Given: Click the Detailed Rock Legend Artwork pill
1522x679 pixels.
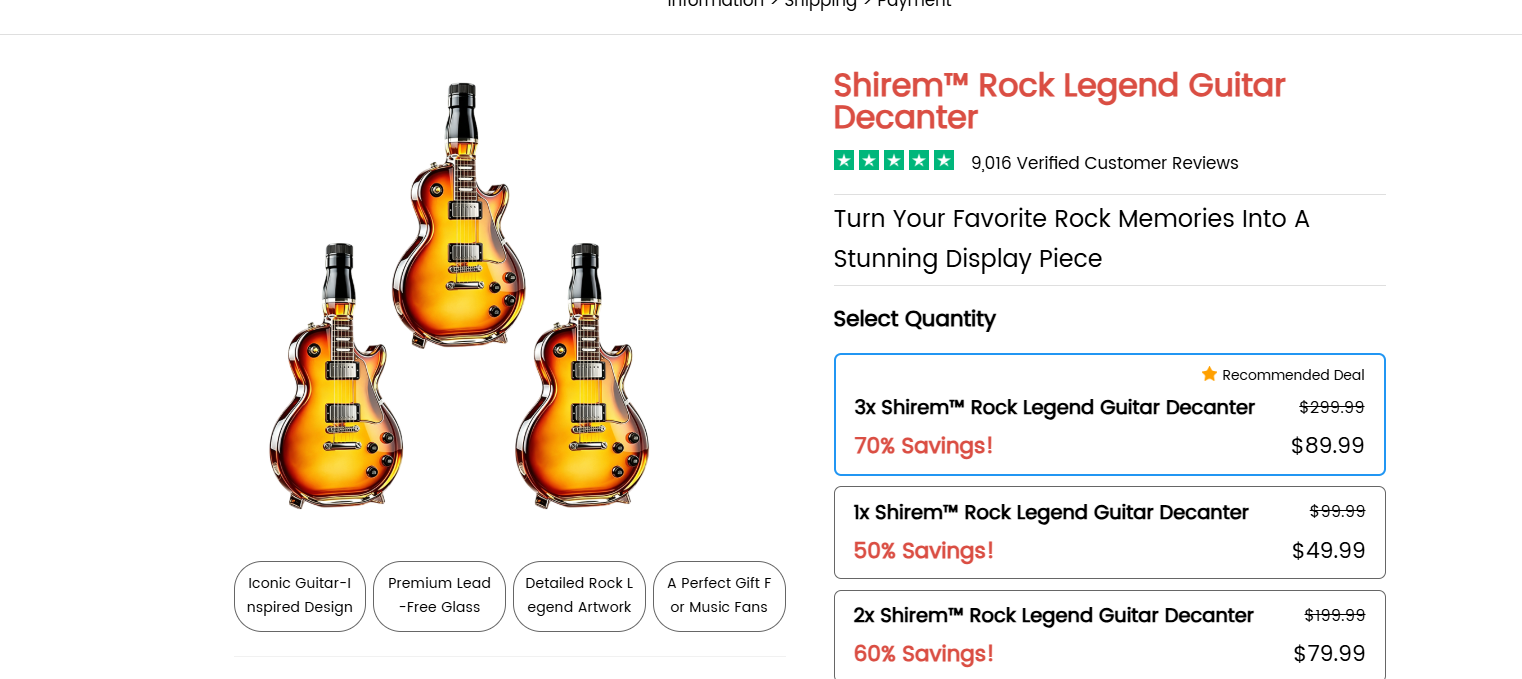Looking at the screenshot, I should tap(579, 596).
